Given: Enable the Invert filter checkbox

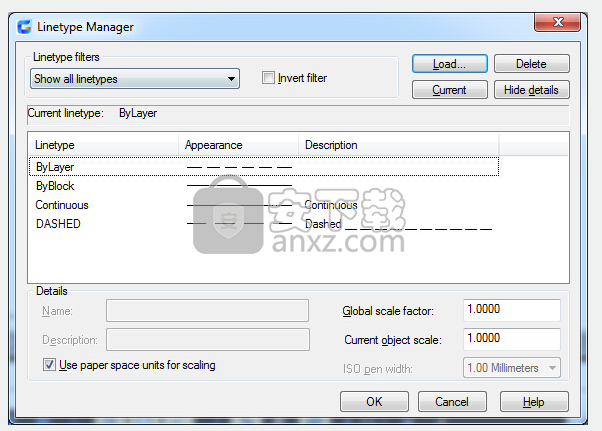Looking at the screenshot, I should (x=268, y=78).
